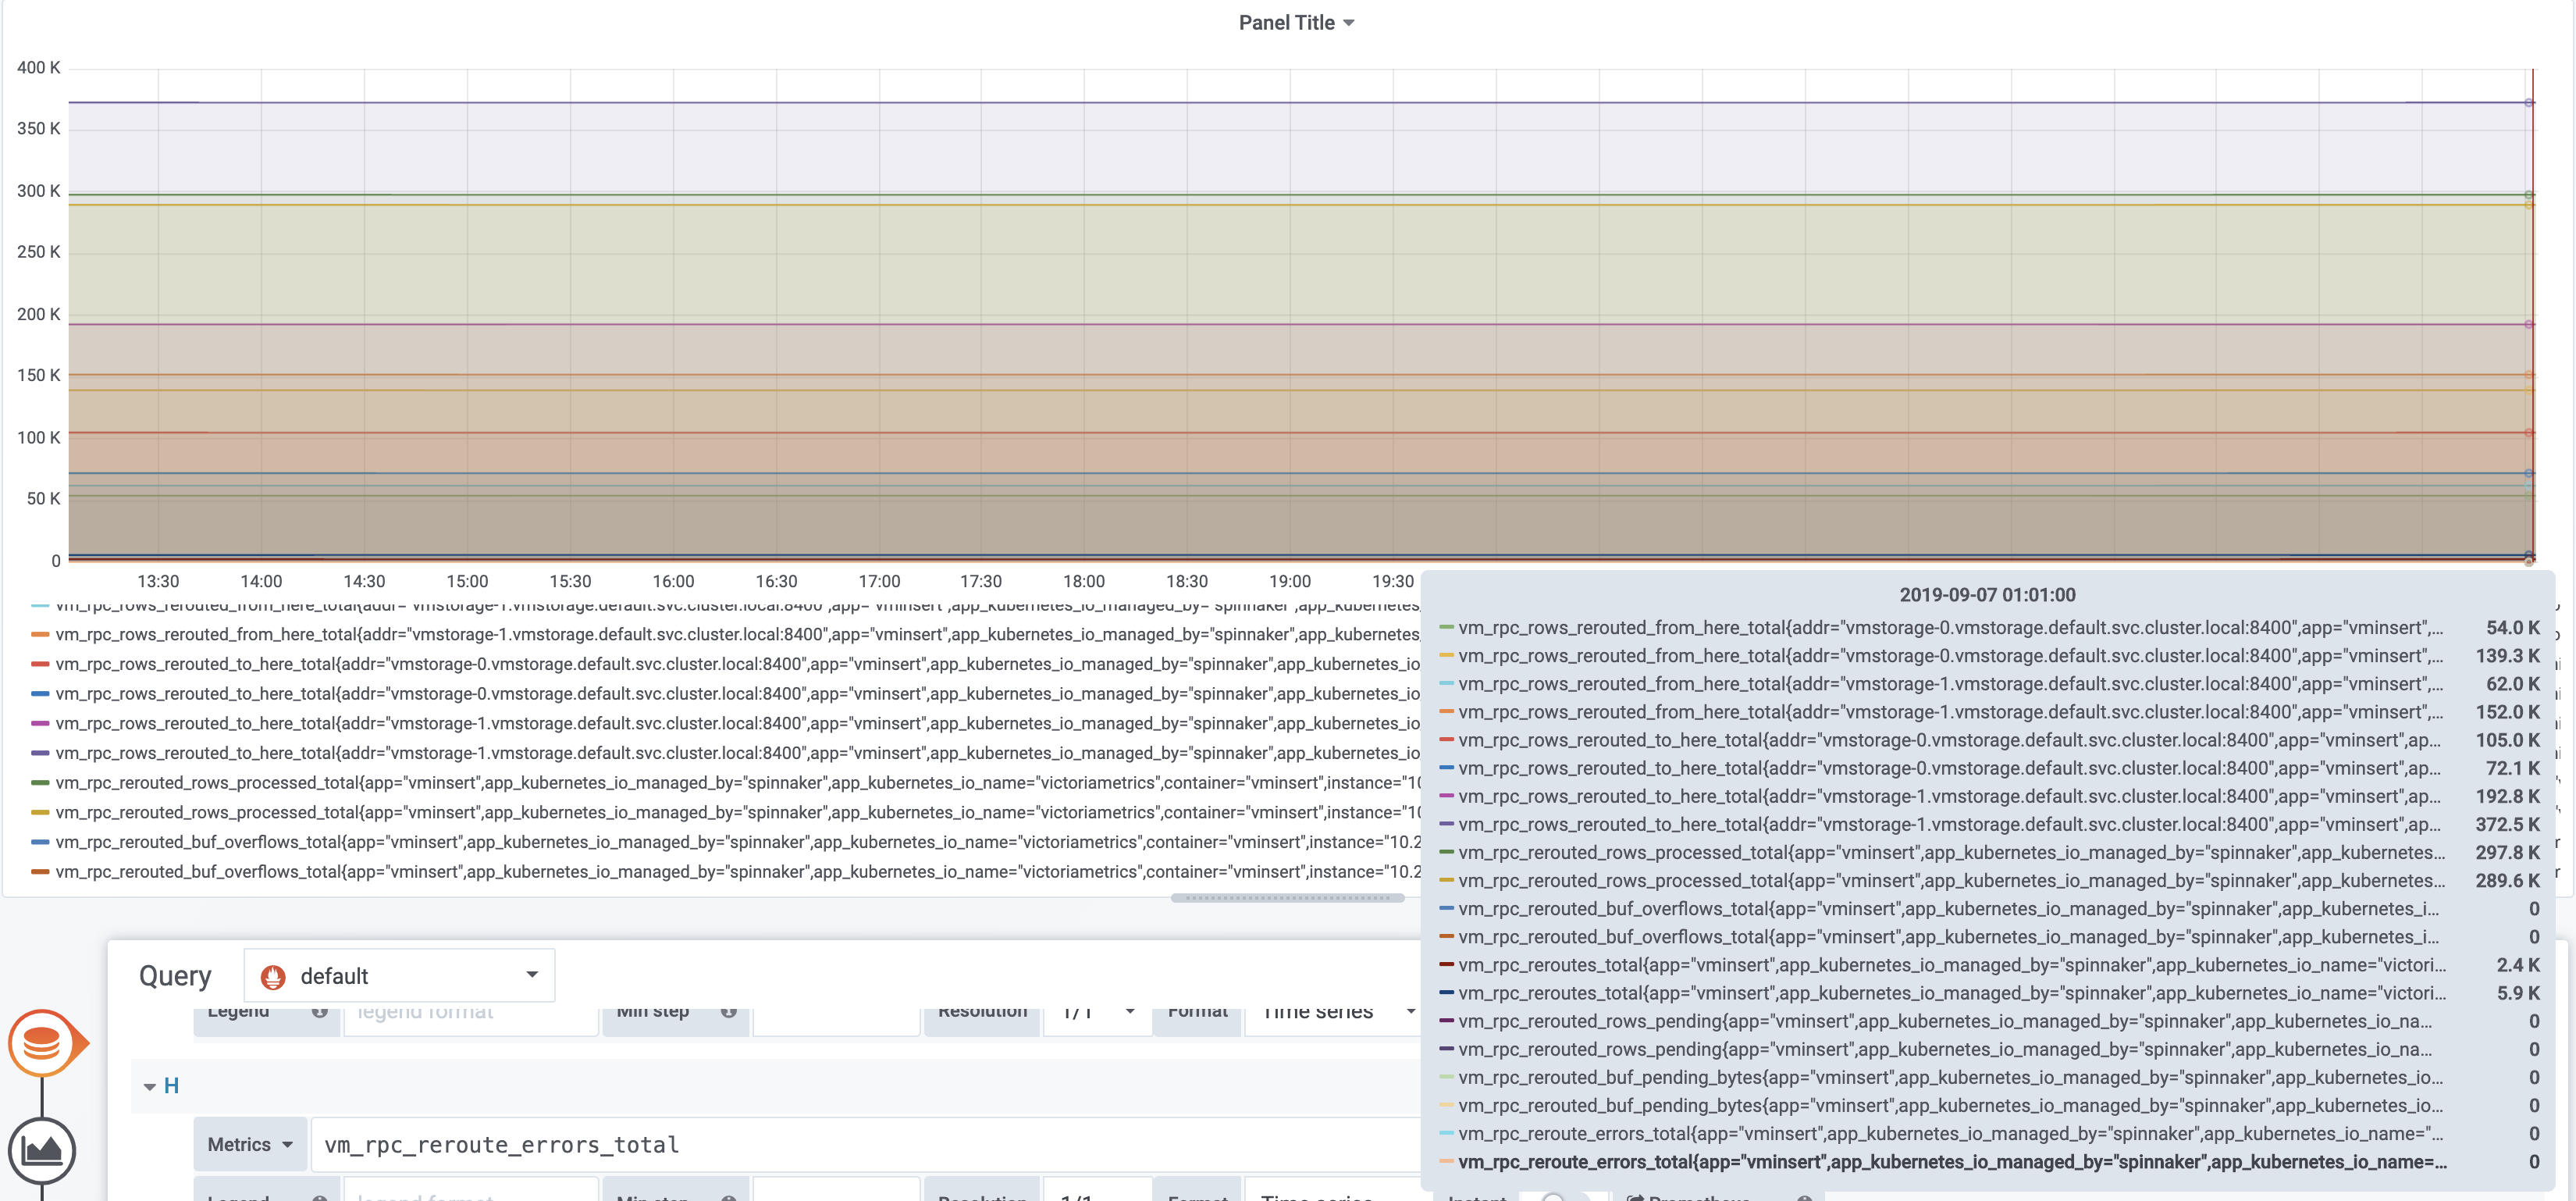Open color picker for blue rerouted_buf_overflows_total series

40,842
